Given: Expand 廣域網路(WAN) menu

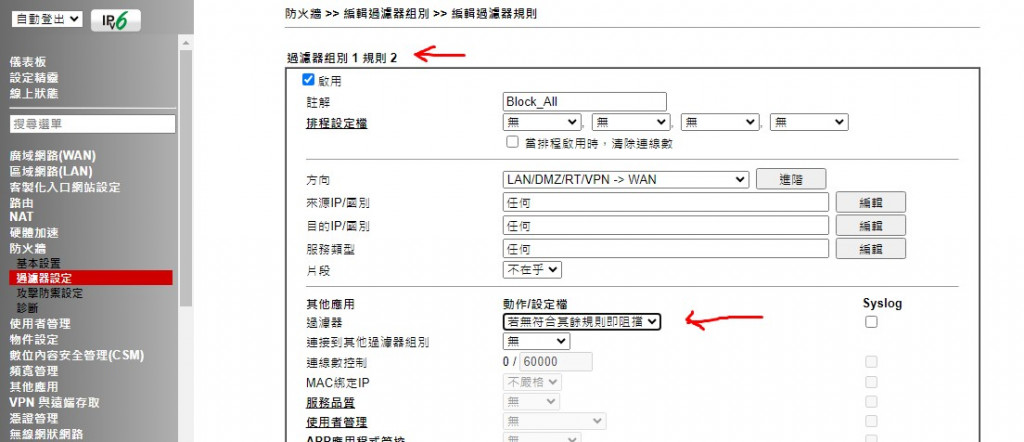Looking at the screenshot, I should (52, 156).
